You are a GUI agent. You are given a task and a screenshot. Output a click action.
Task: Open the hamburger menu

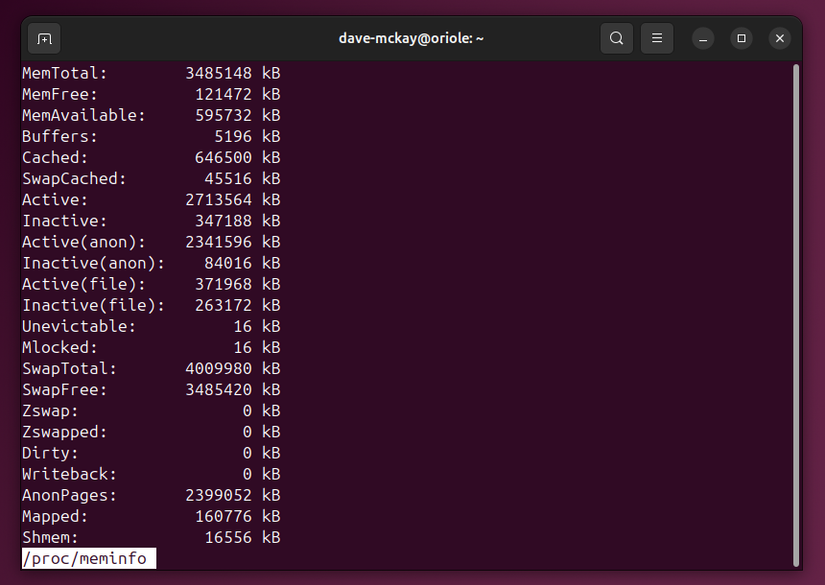657,37
